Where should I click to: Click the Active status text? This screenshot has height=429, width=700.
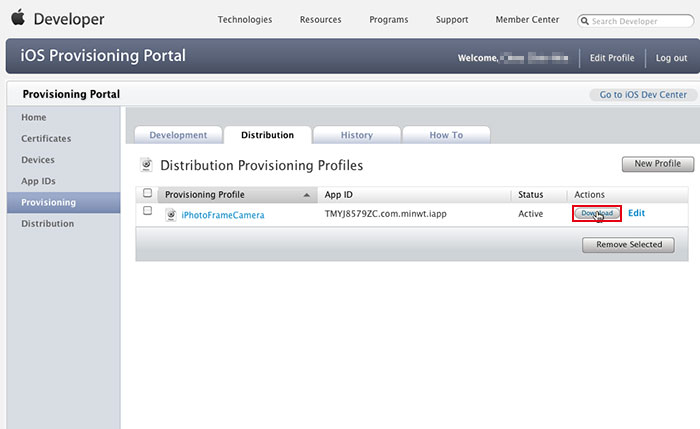[530, 214]
